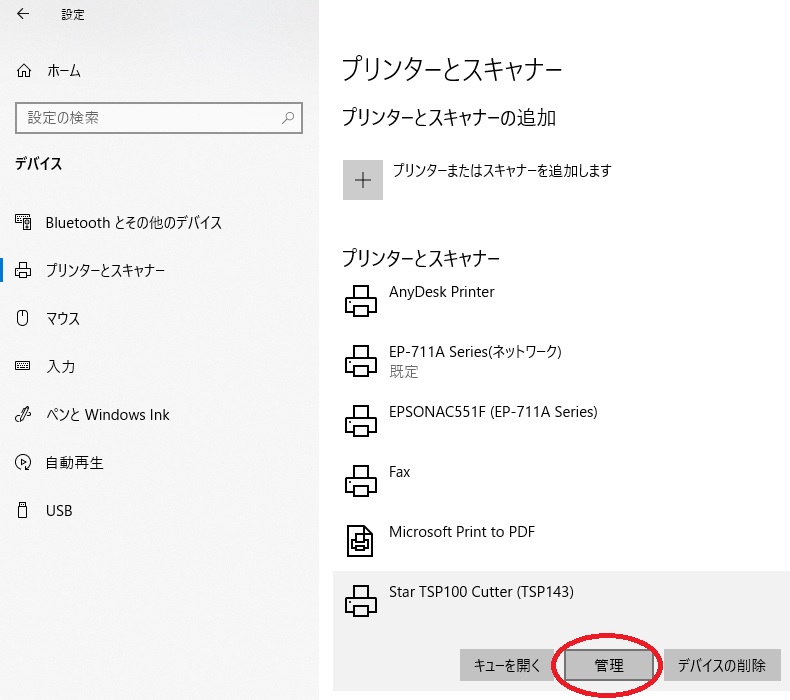Click プリンターまたはスキャナーを追加します text

tap(502, 170)
